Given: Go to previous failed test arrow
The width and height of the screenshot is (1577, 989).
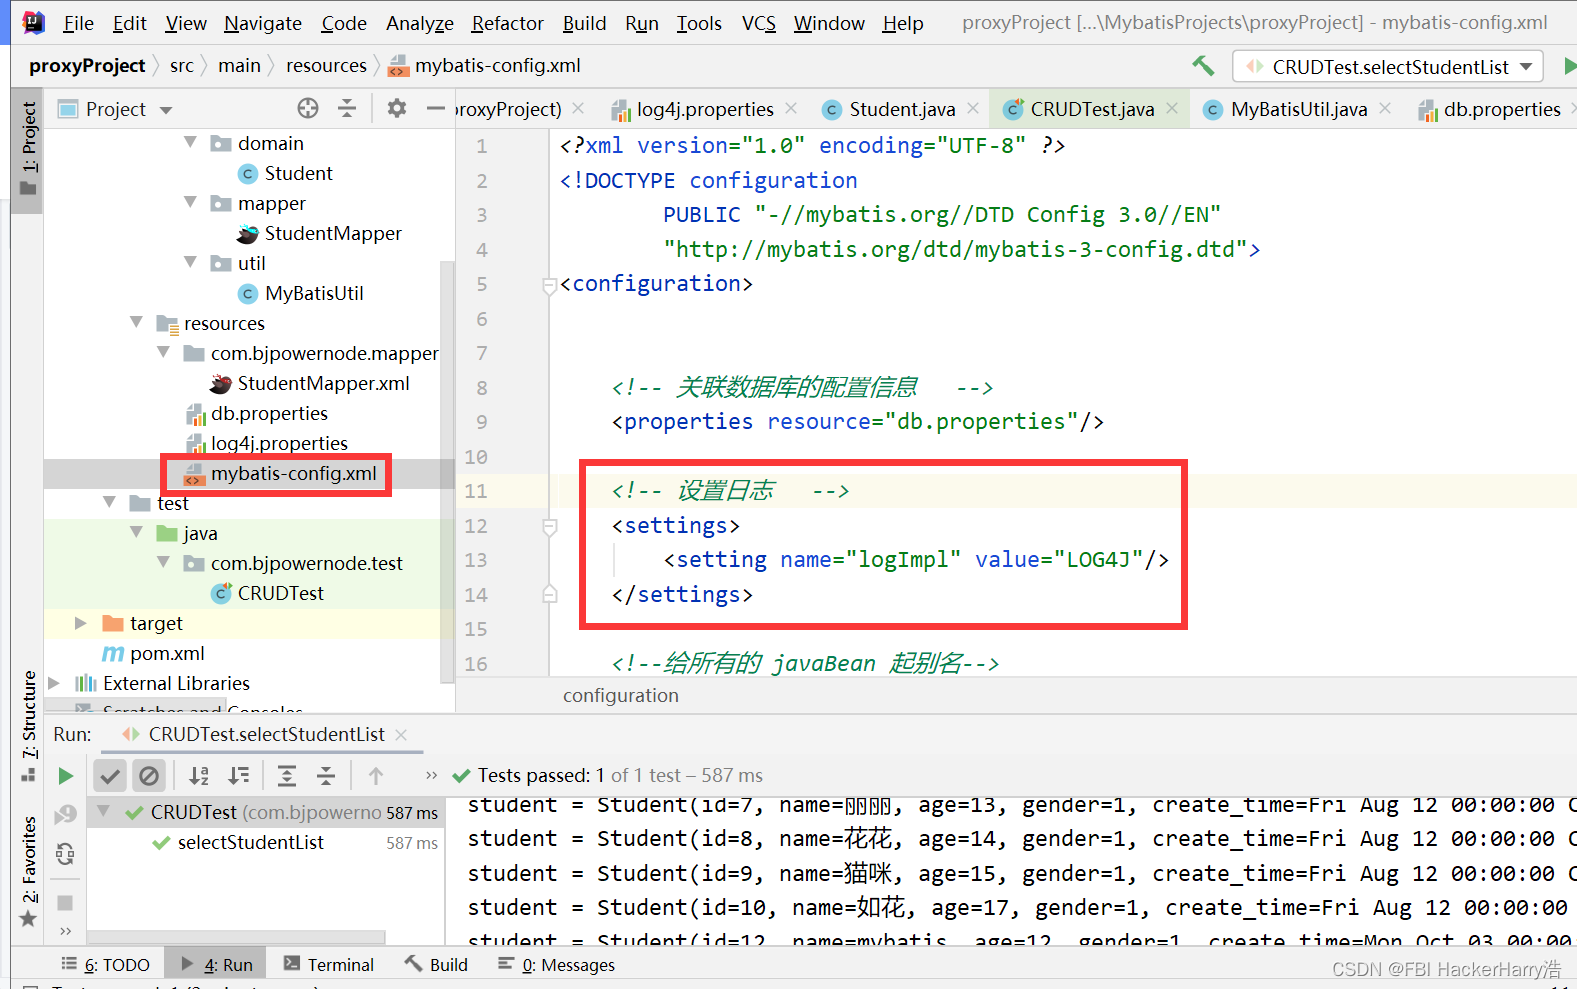Looking at the screenshot, I should point(376,775).
